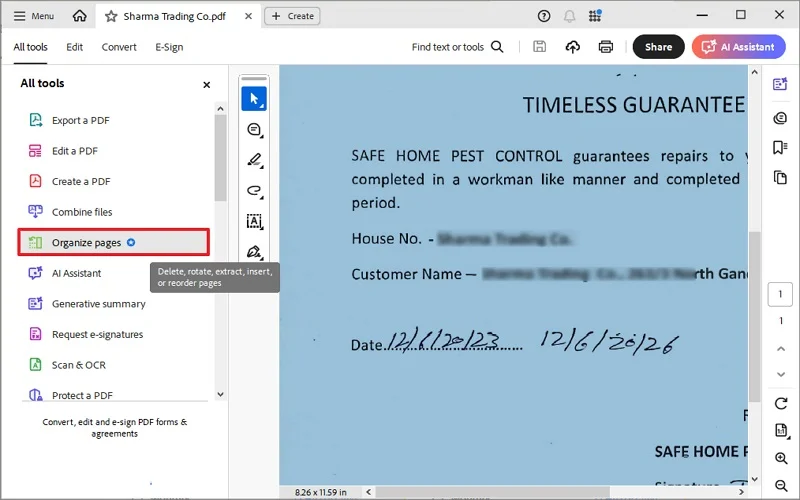Open the hamburger Menu

coord(34,16)
